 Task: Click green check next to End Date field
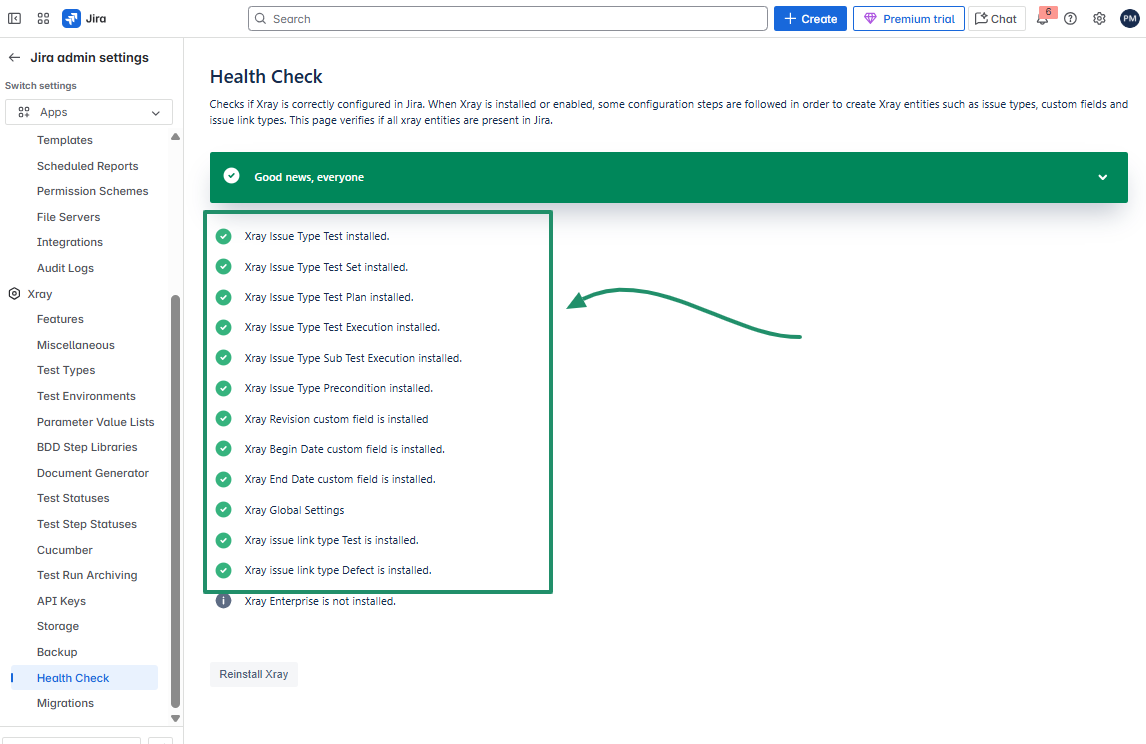point(224,479)
